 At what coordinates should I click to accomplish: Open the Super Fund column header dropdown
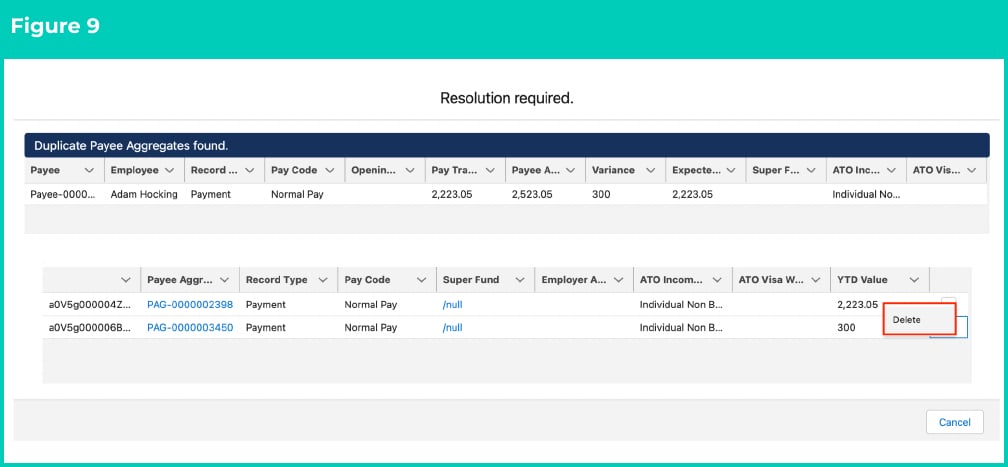[x=519, y=280]
